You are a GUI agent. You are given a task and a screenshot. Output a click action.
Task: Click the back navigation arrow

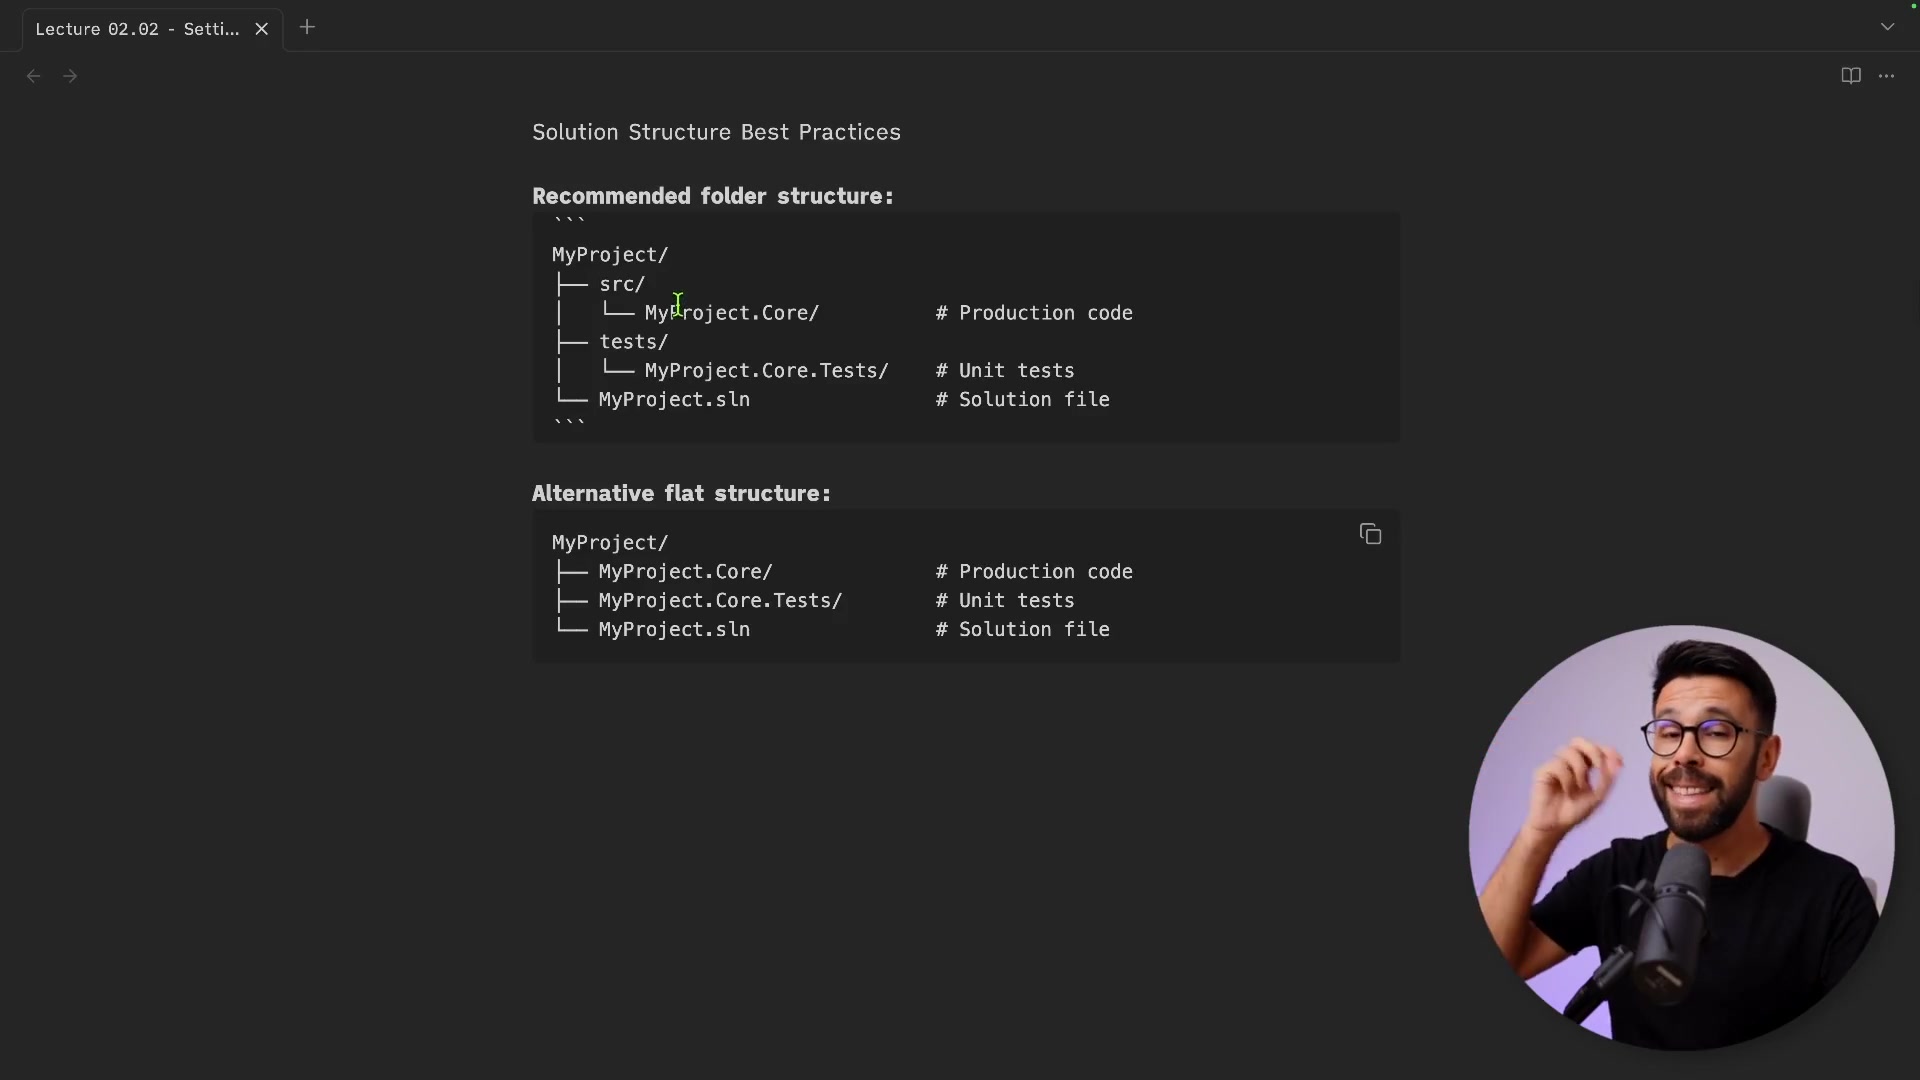pyautogui.click(x=33, y=76)
